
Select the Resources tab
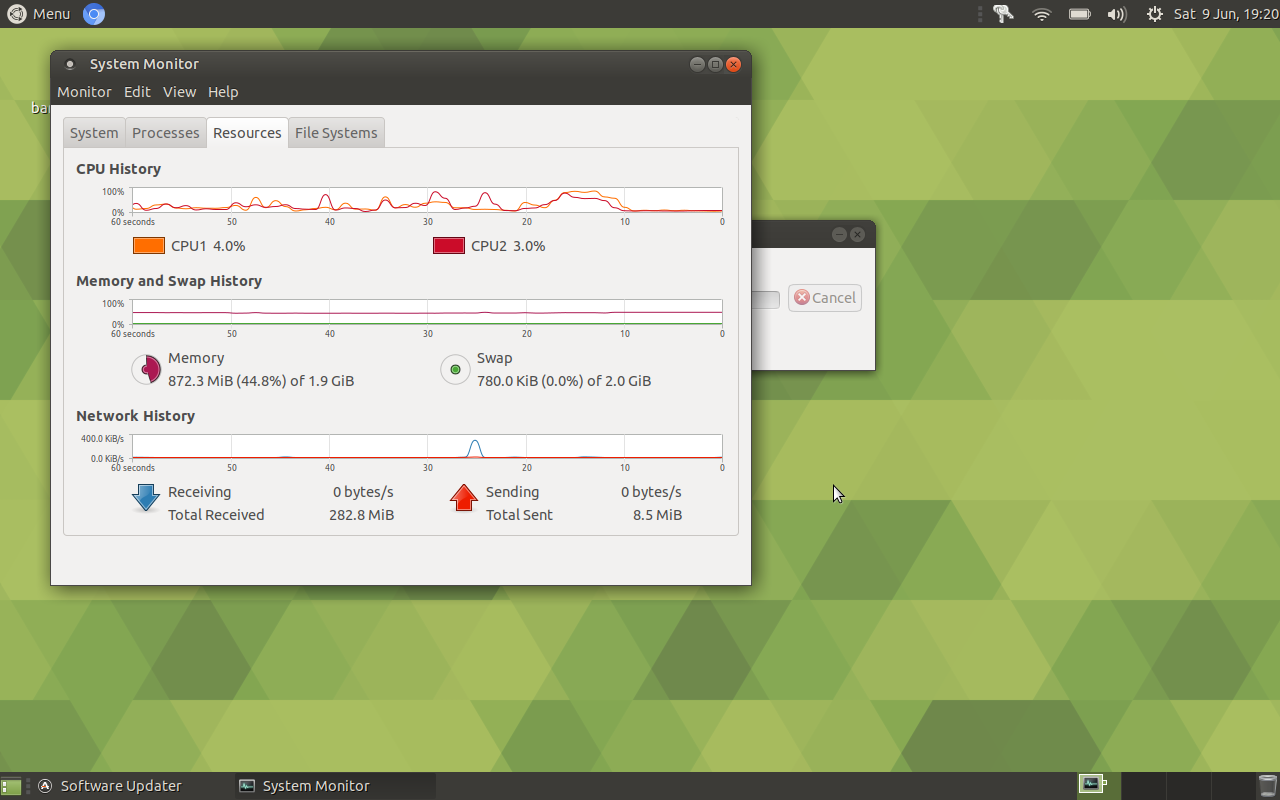tap(247, 133)
